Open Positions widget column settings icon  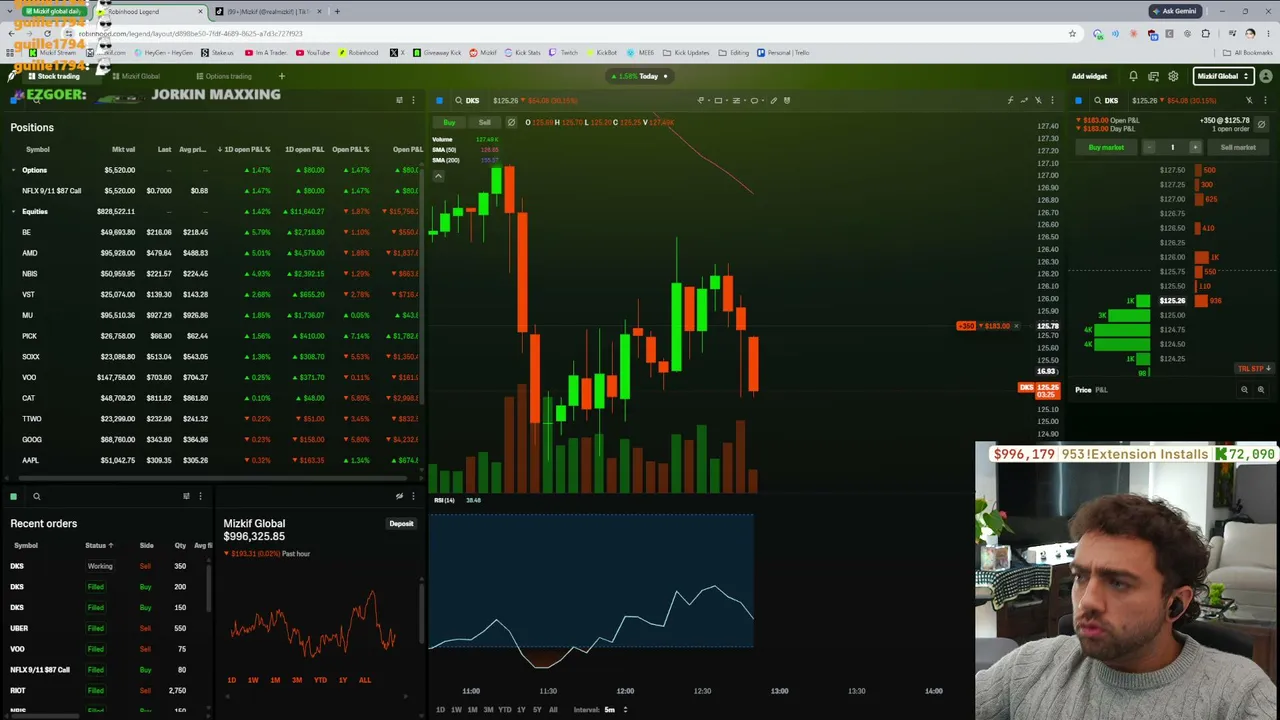tap(399, 100)
